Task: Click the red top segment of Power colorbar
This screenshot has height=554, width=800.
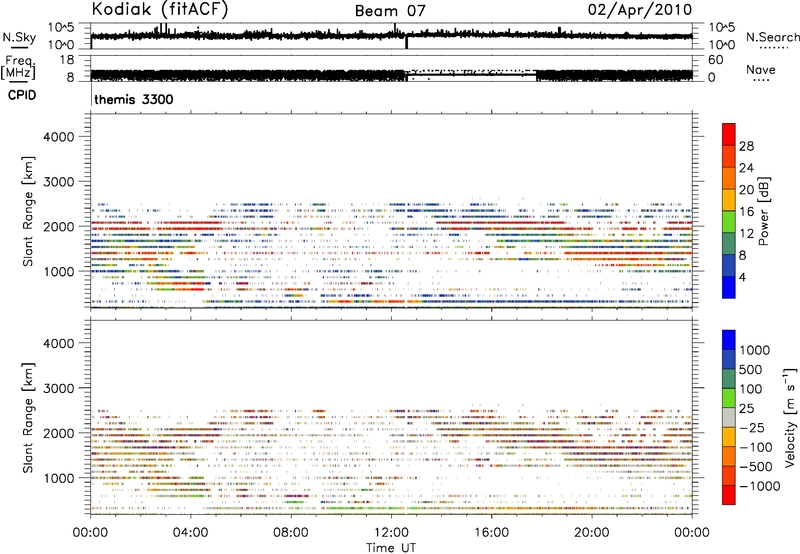Action: pyautogui.click(x=729, y=134)
